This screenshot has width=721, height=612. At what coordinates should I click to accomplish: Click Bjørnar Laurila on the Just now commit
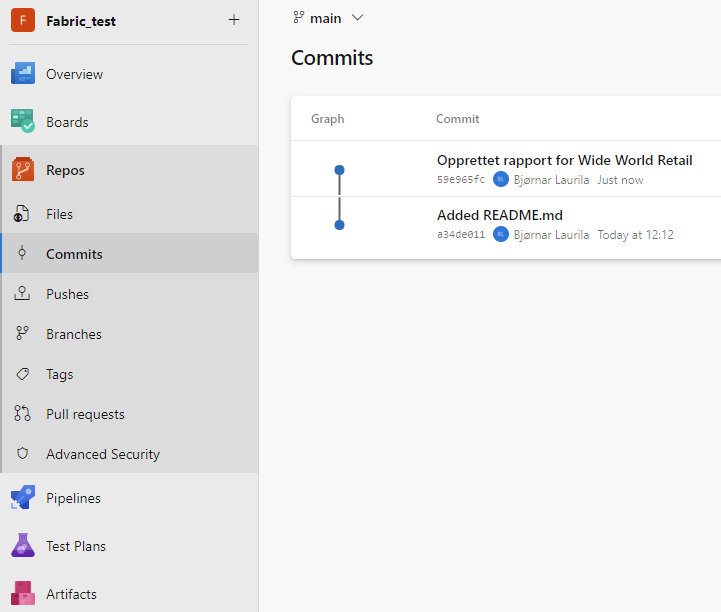pos(551,180)
